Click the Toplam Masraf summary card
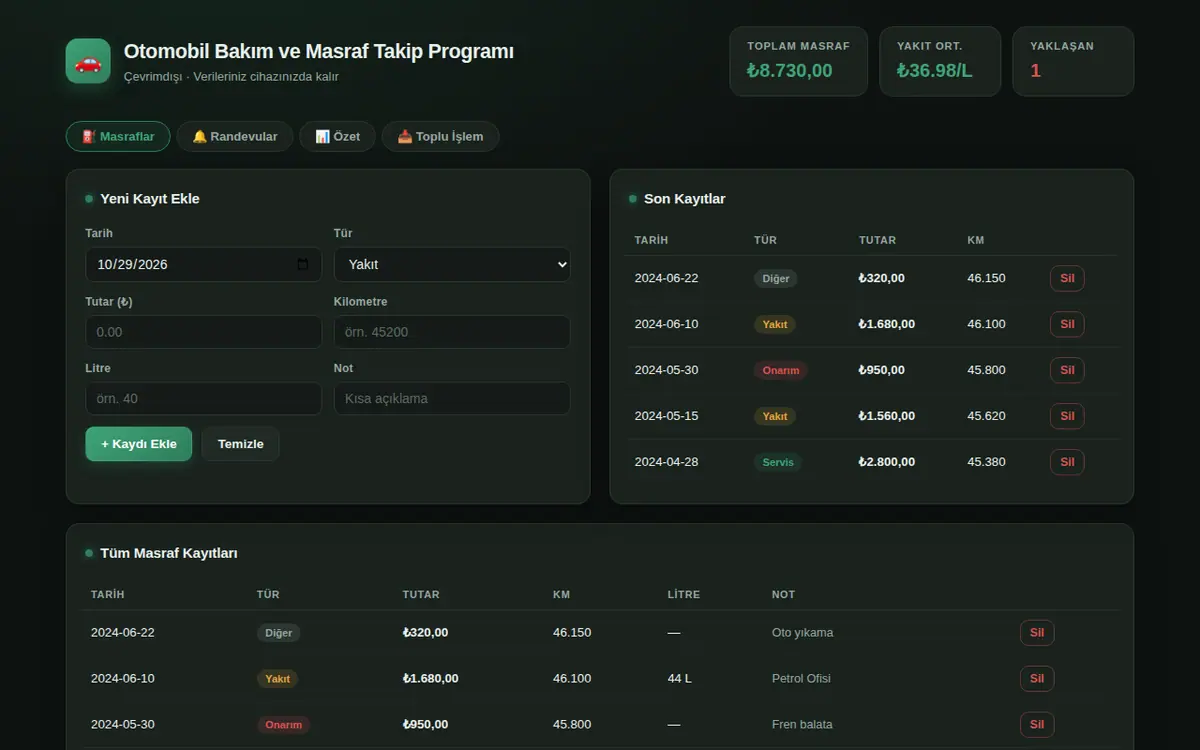Screen dimensions: 1200x750 coord(799,61)
